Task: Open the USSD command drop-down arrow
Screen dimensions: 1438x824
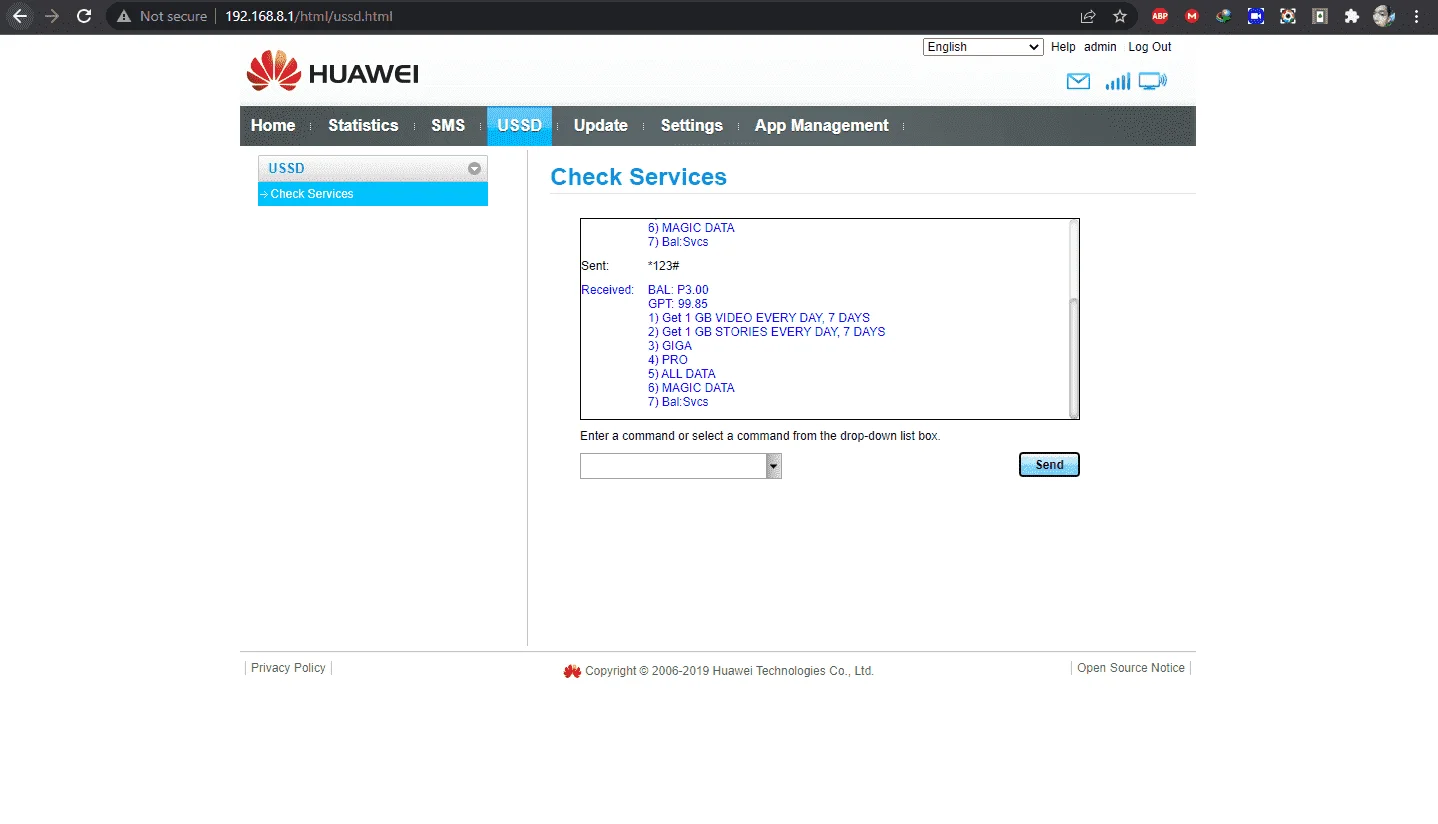Action: pyautogui.click(x=773, y=466)
